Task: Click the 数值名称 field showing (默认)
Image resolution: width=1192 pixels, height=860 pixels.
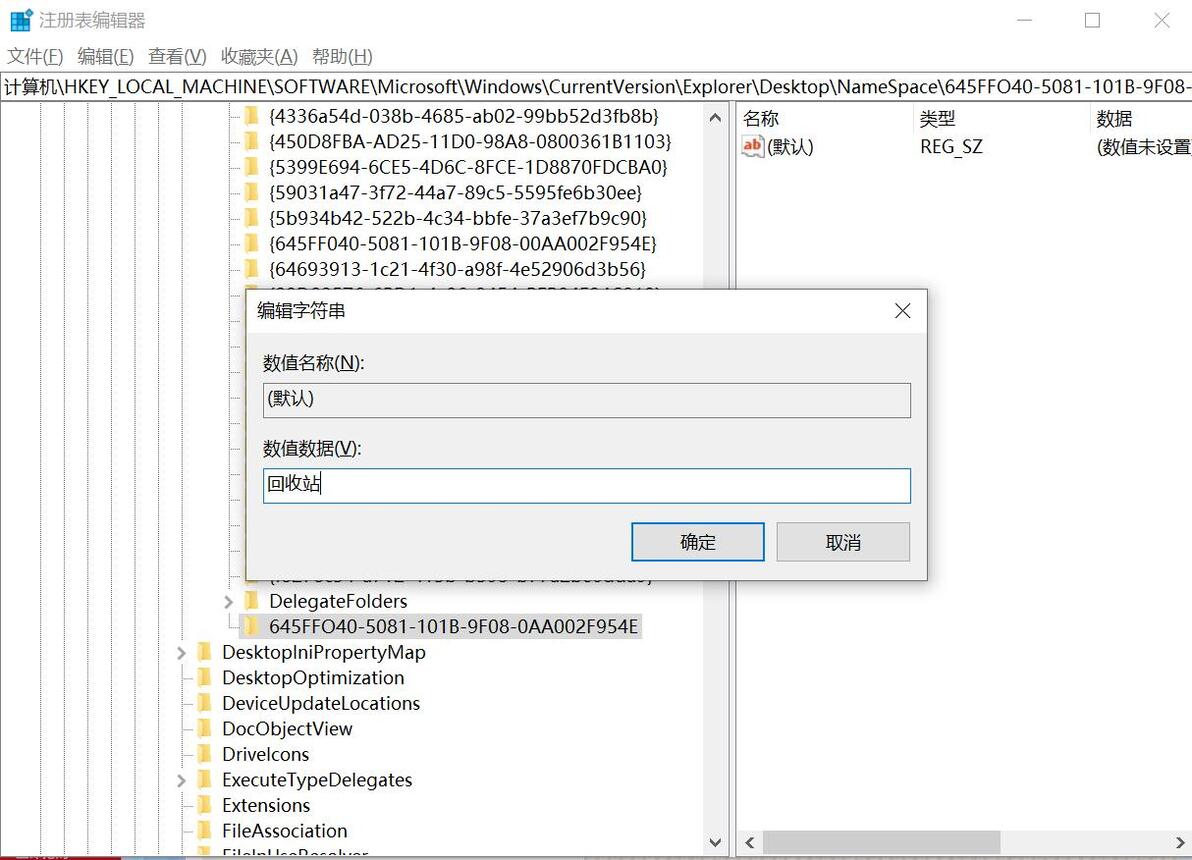Action: tap(587, 400)
